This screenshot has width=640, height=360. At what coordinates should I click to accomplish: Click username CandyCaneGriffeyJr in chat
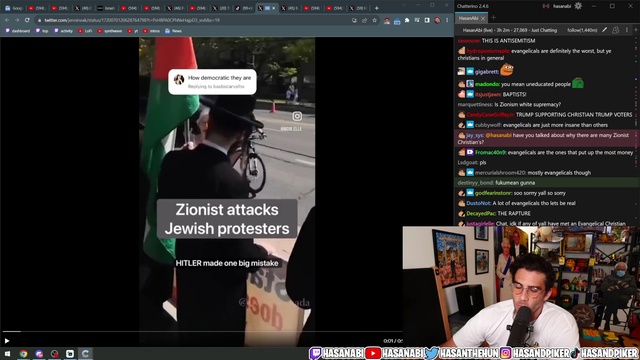tap(490, 115)
